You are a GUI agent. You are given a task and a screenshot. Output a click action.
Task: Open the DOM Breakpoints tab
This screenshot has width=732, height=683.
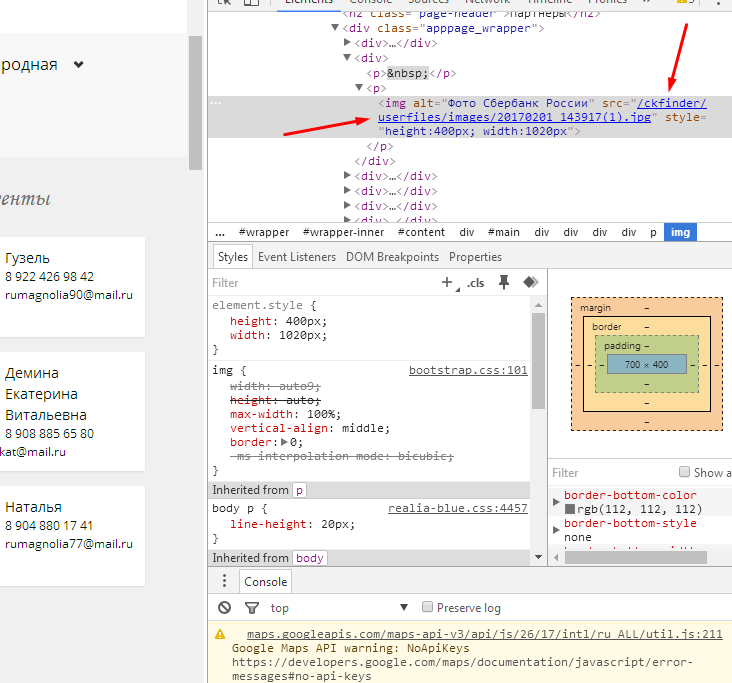pyautogui.click(x=392, y=257)
